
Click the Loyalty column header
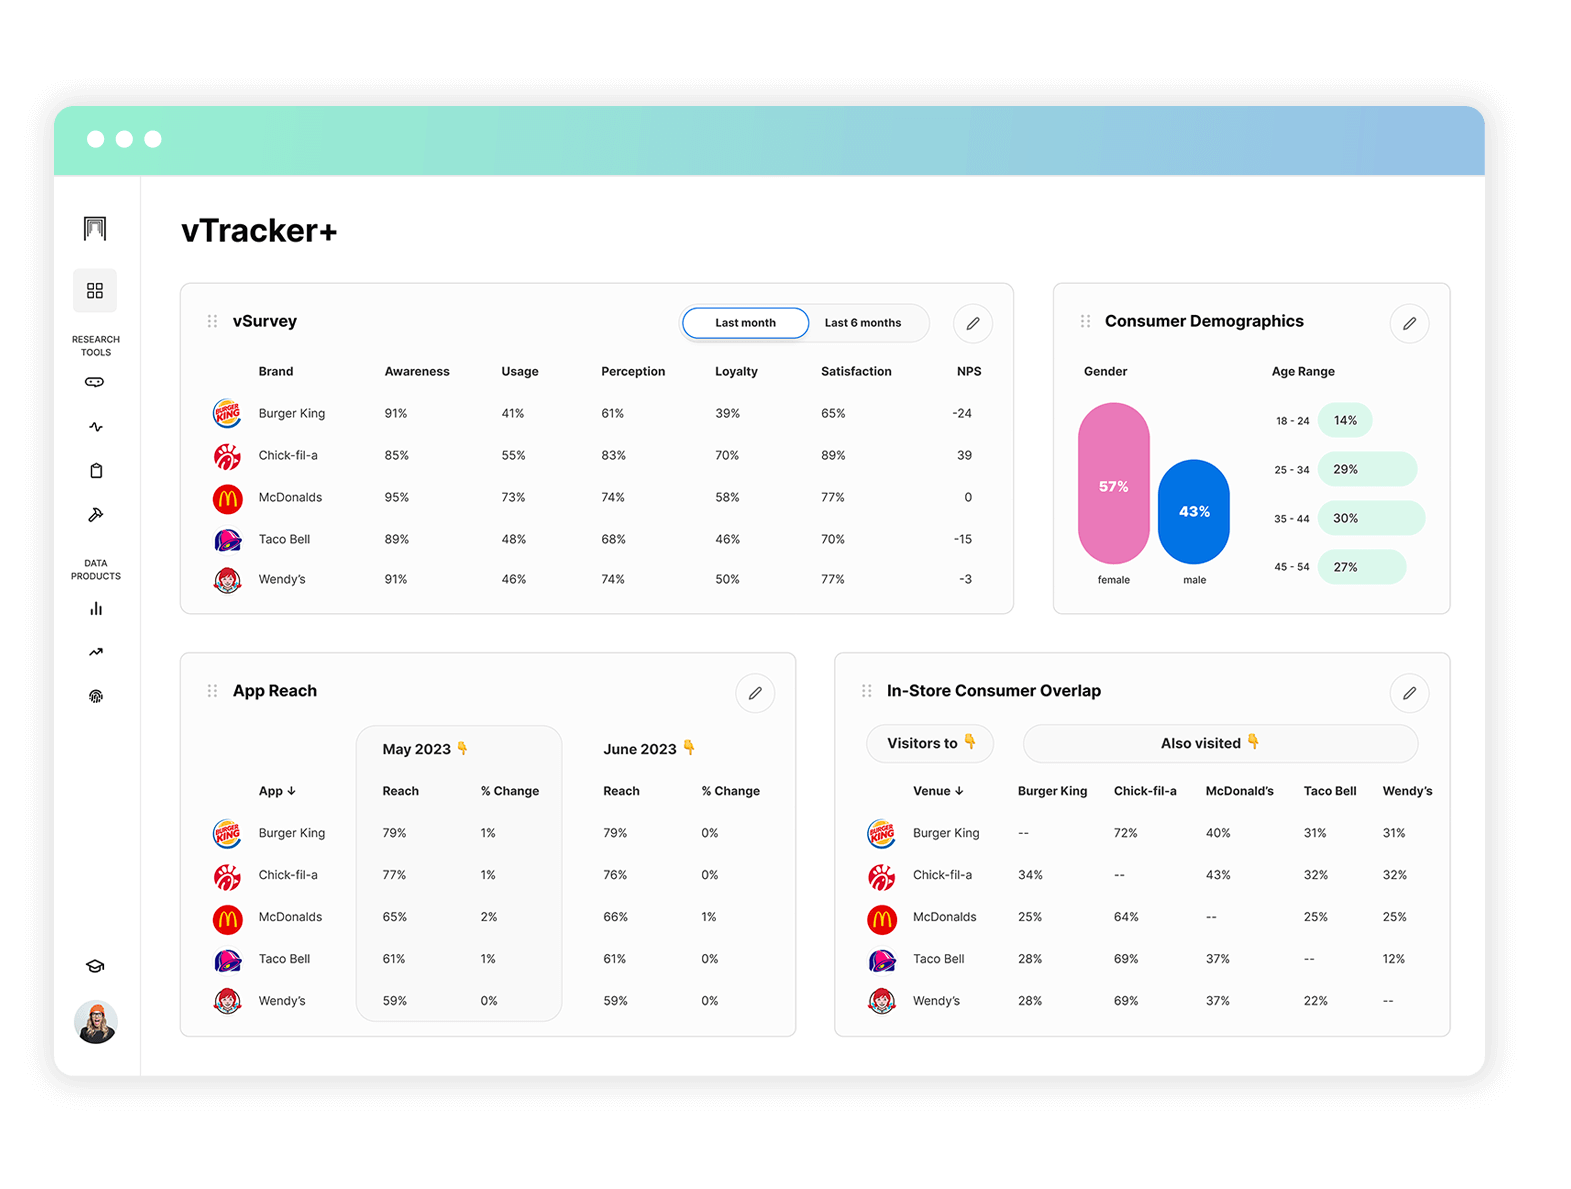(x=736, y=371)
